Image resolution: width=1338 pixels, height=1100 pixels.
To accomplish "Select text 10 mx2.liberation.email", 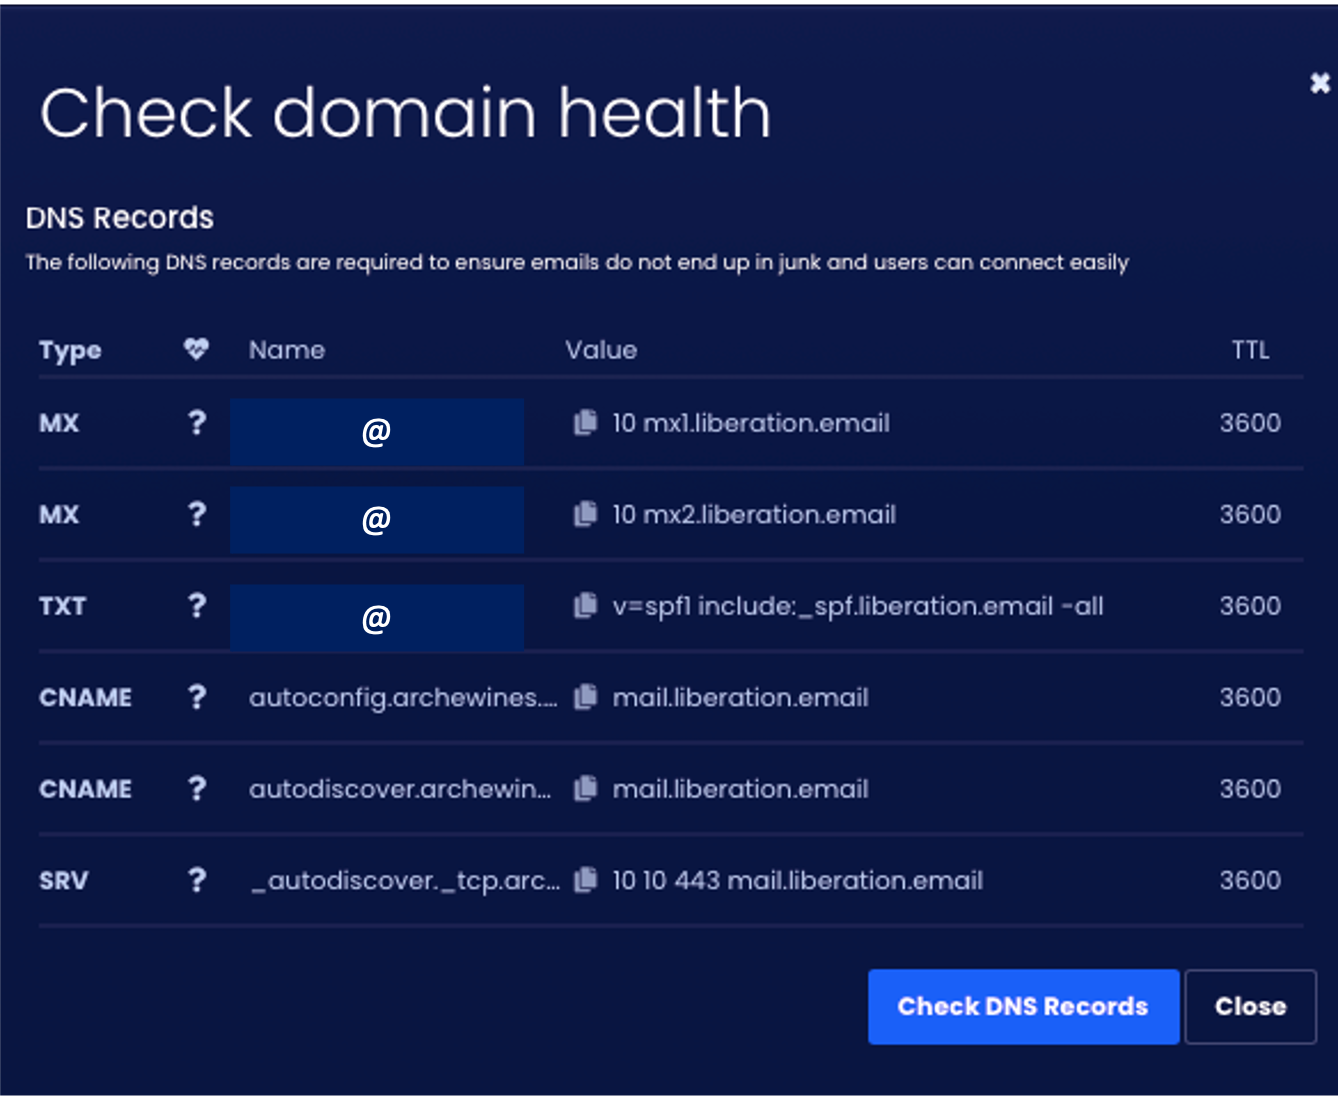I will click(x=754, y=514).
